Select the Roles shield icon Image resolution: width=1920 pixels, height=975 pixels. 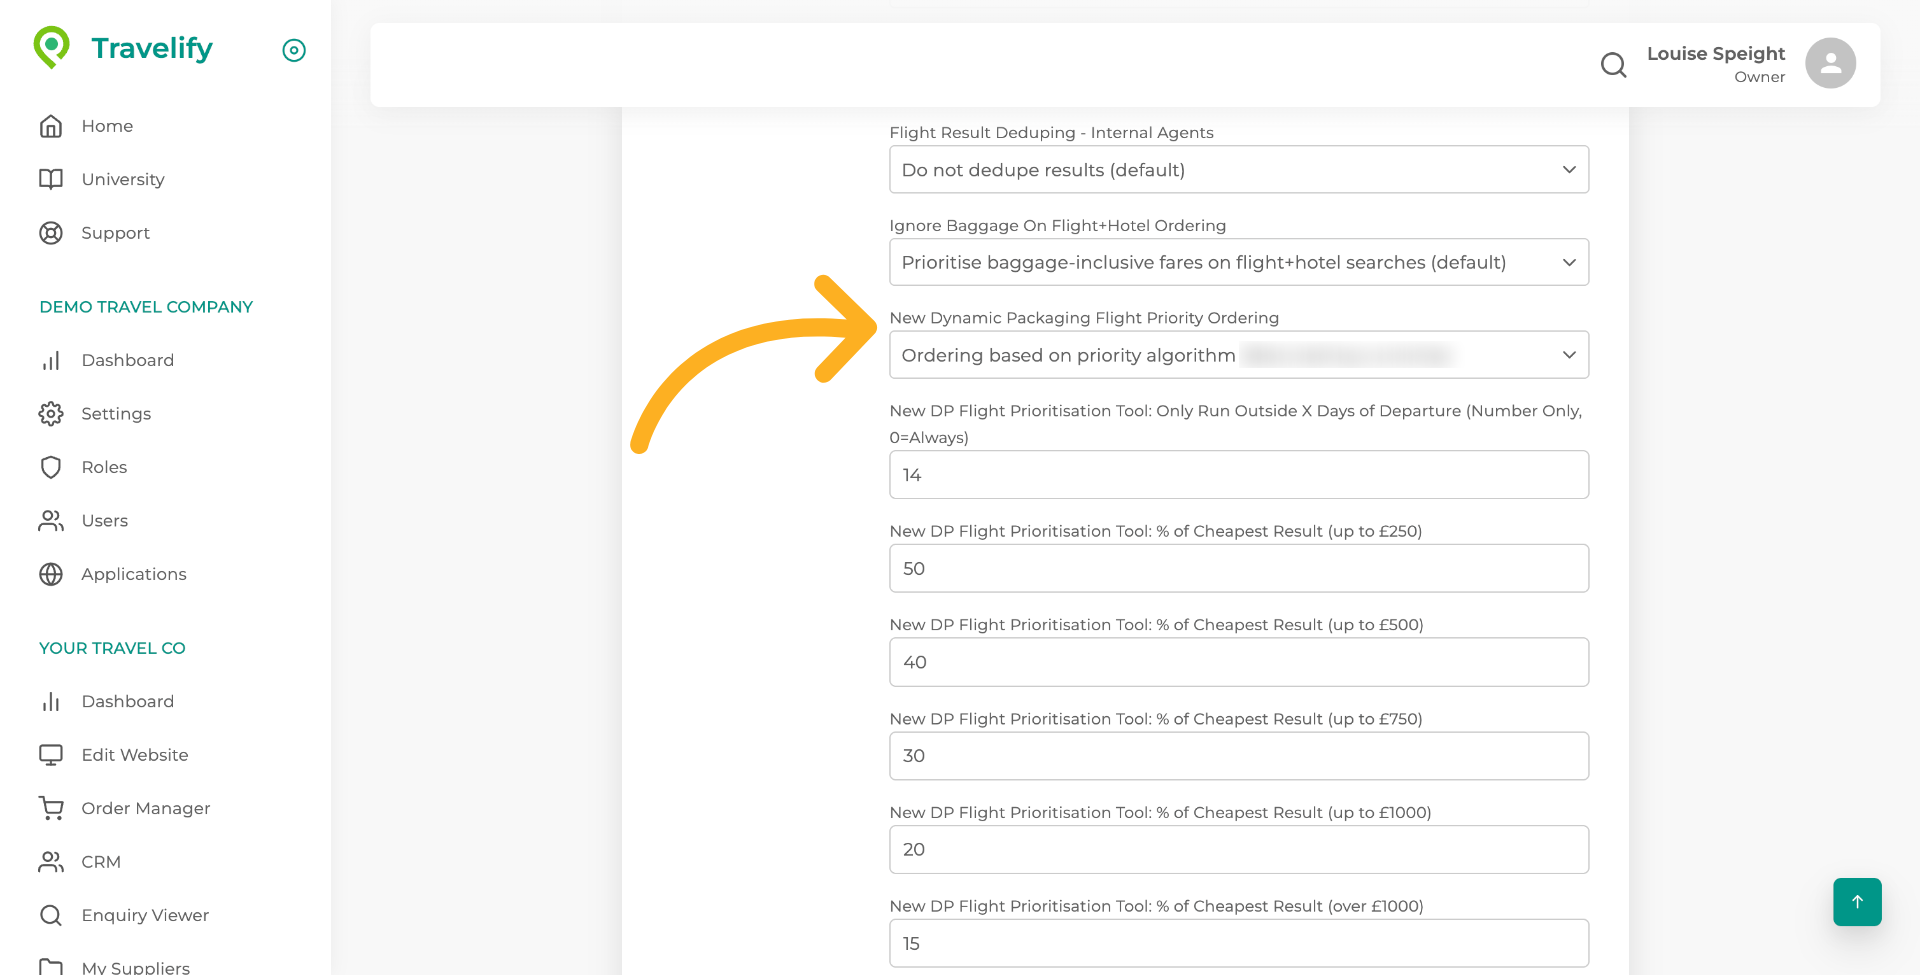point(51,467)
